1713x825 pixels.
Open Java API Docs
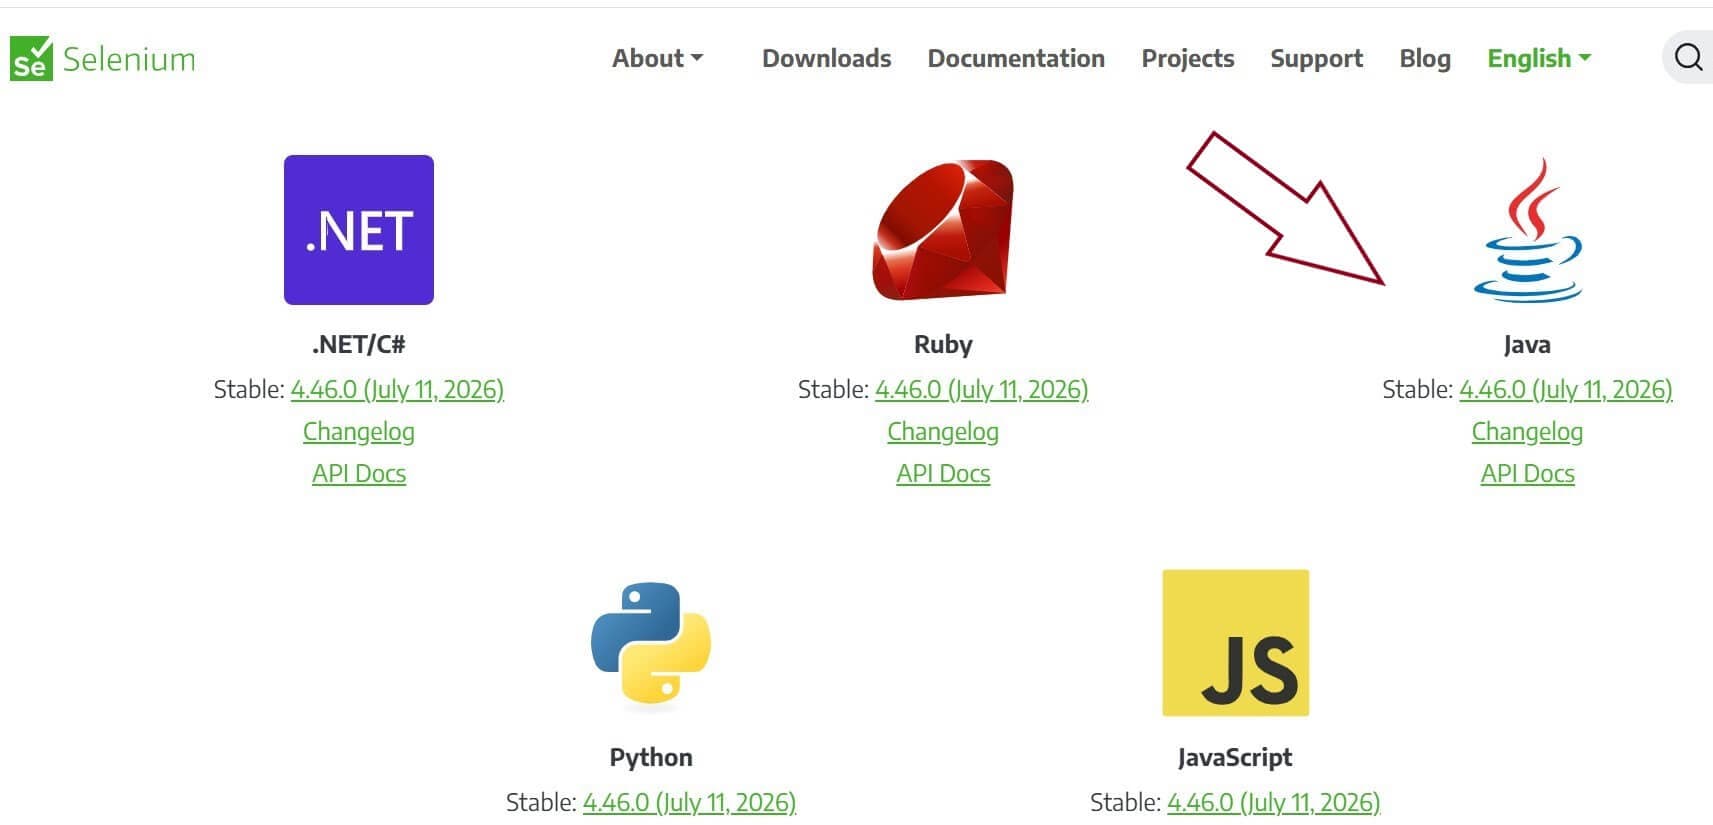click(x=1527, y=473)
